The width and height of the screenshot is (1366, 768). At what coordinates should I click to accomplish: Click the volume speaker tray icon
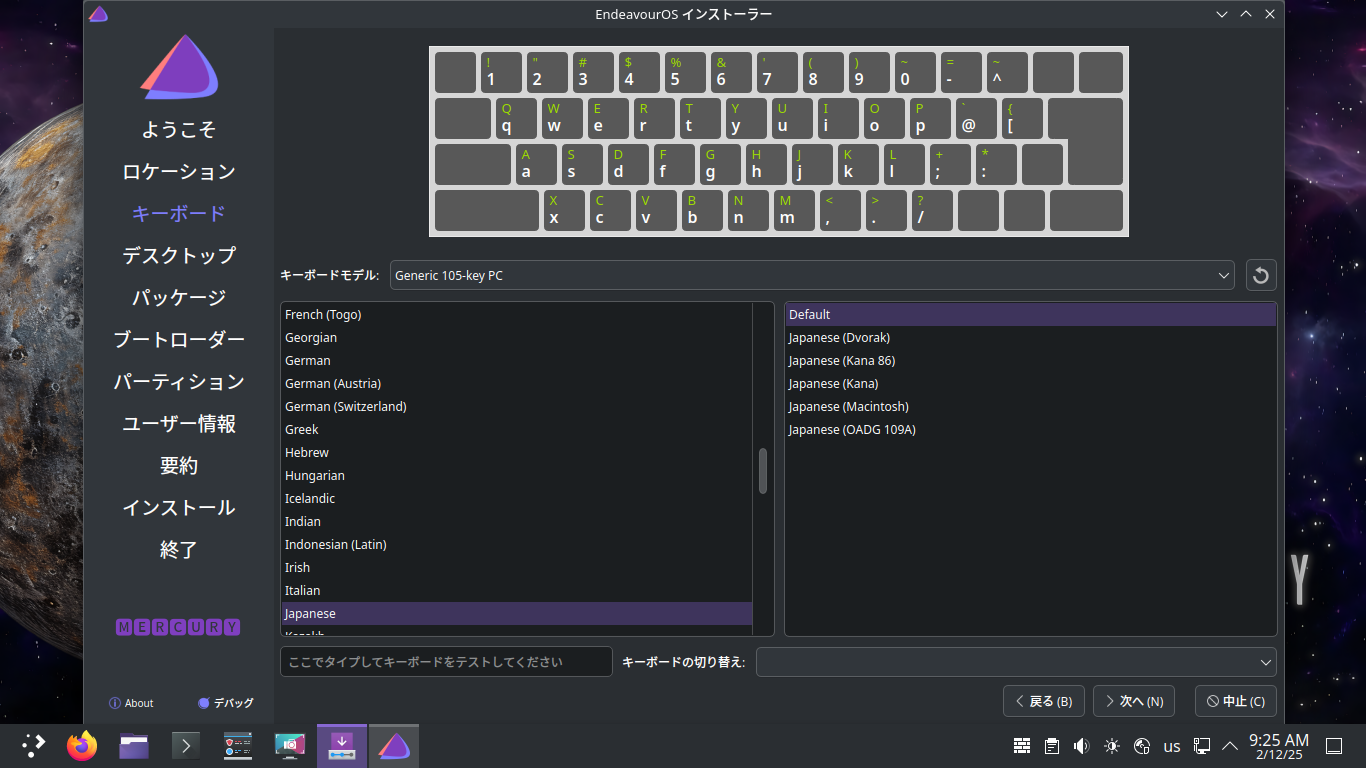click(x=1081, y=746)
